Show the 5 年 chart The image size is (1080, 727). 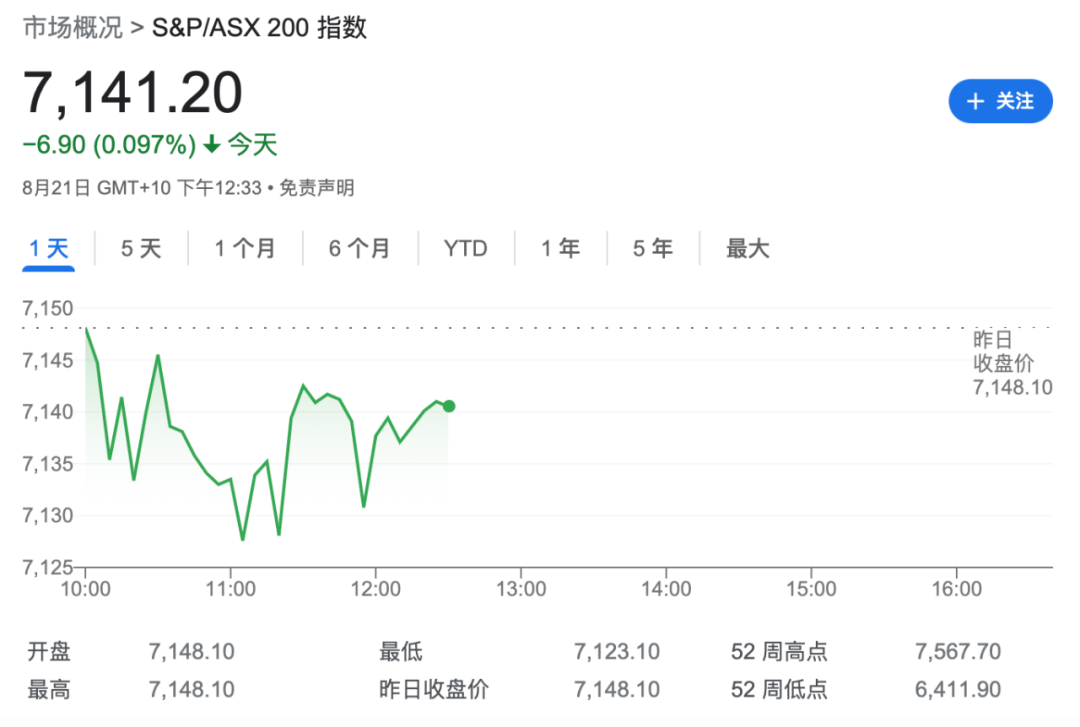(x=652, y=248)
